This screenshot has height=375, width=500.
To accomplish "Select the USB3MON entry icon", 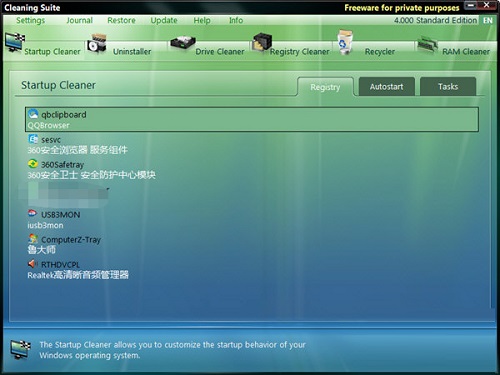I will tap(32, 213).
